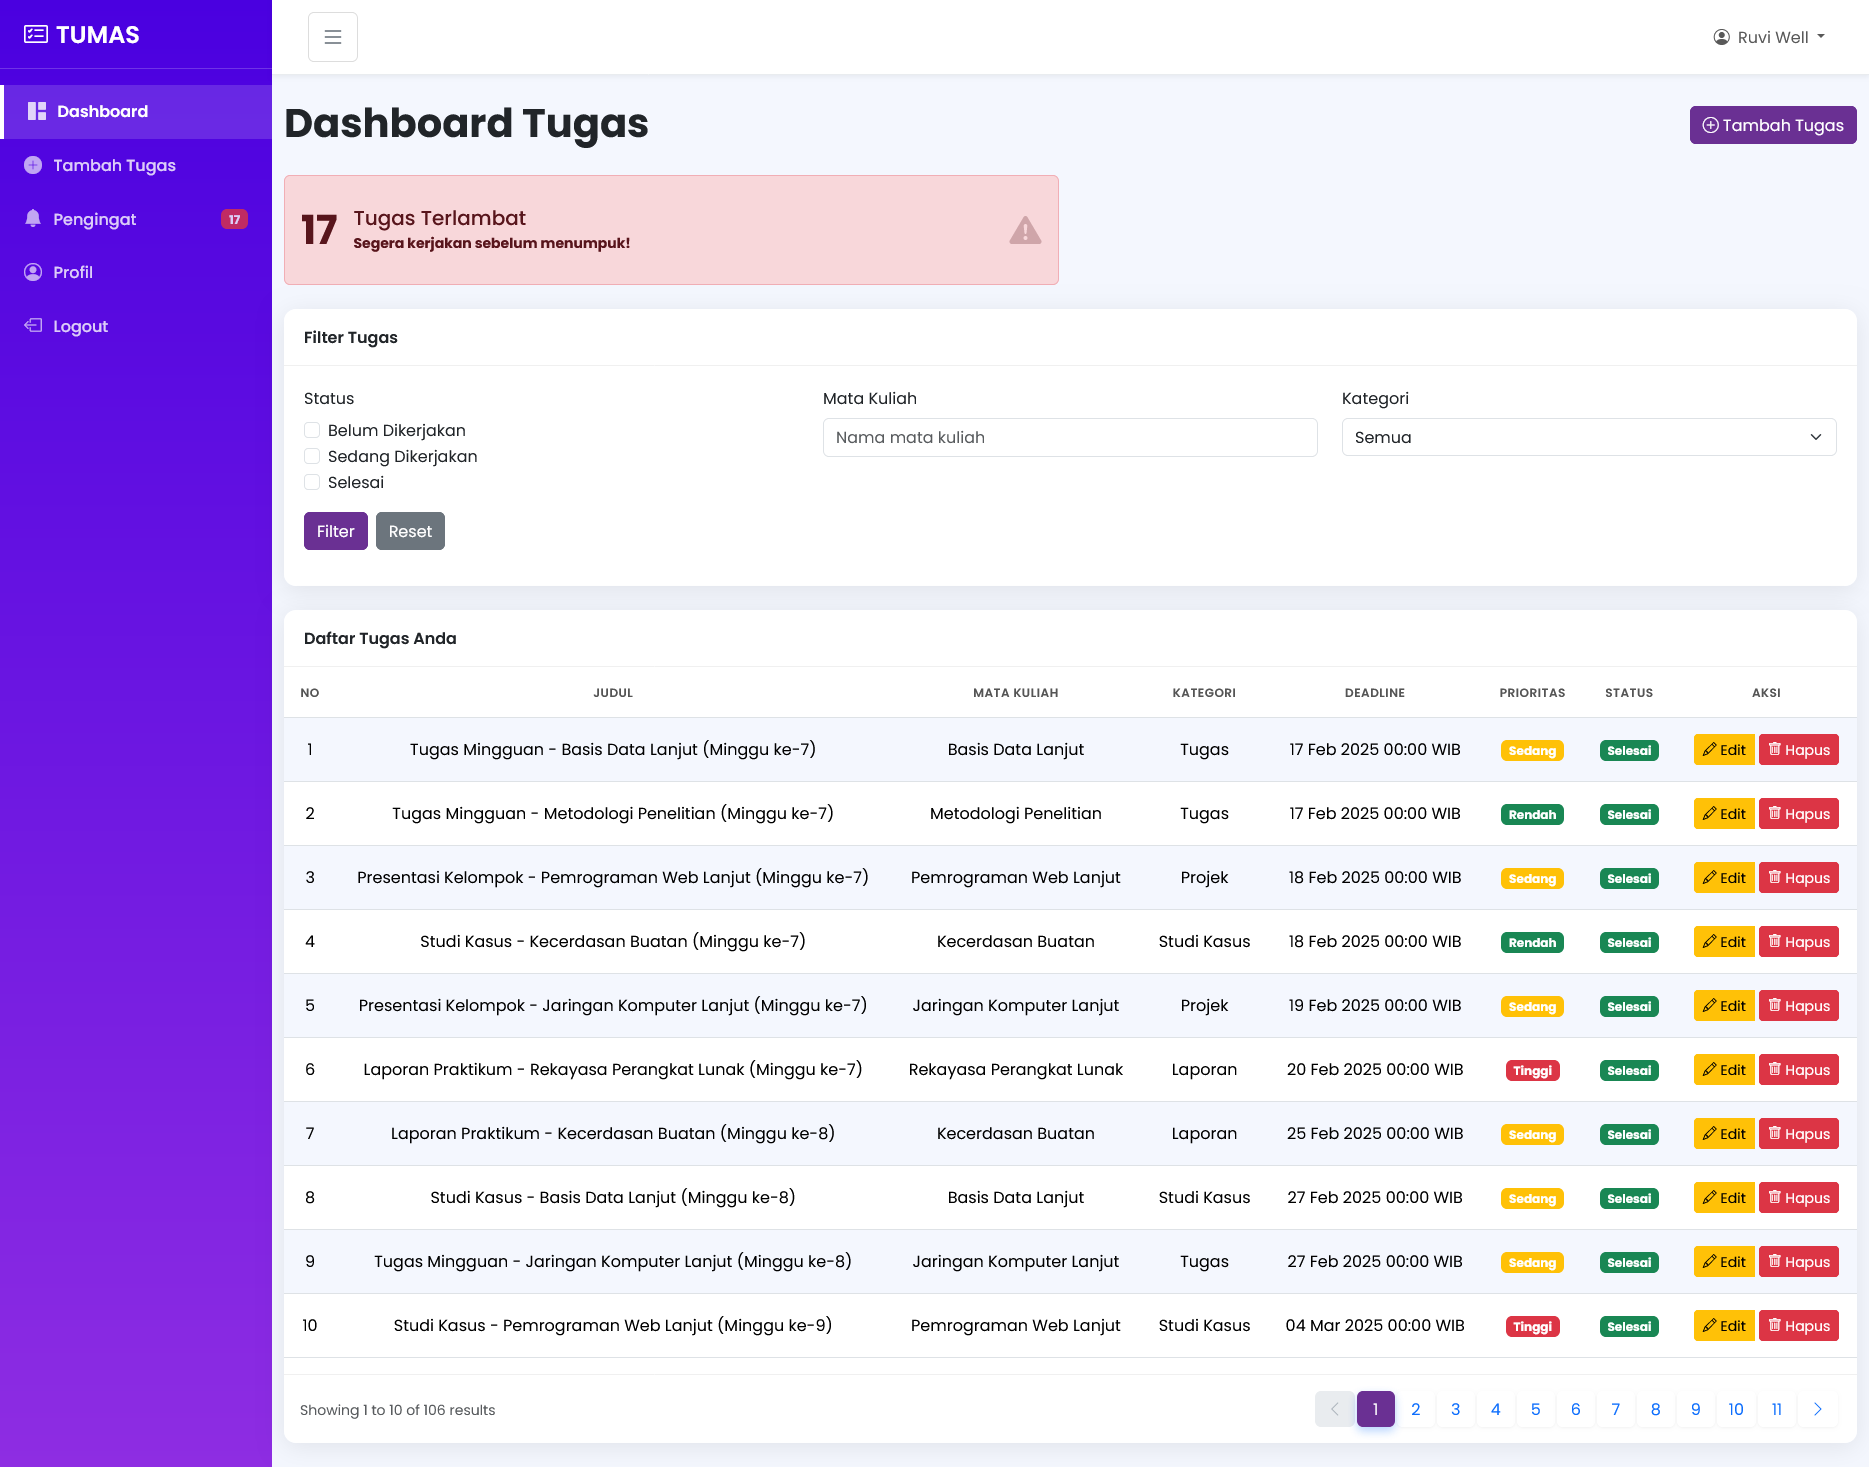Image resolution: width=1869 pixels, height=1467 pixels.
Task: Go to page 5 in pagination
Action: [1535, 1409]
